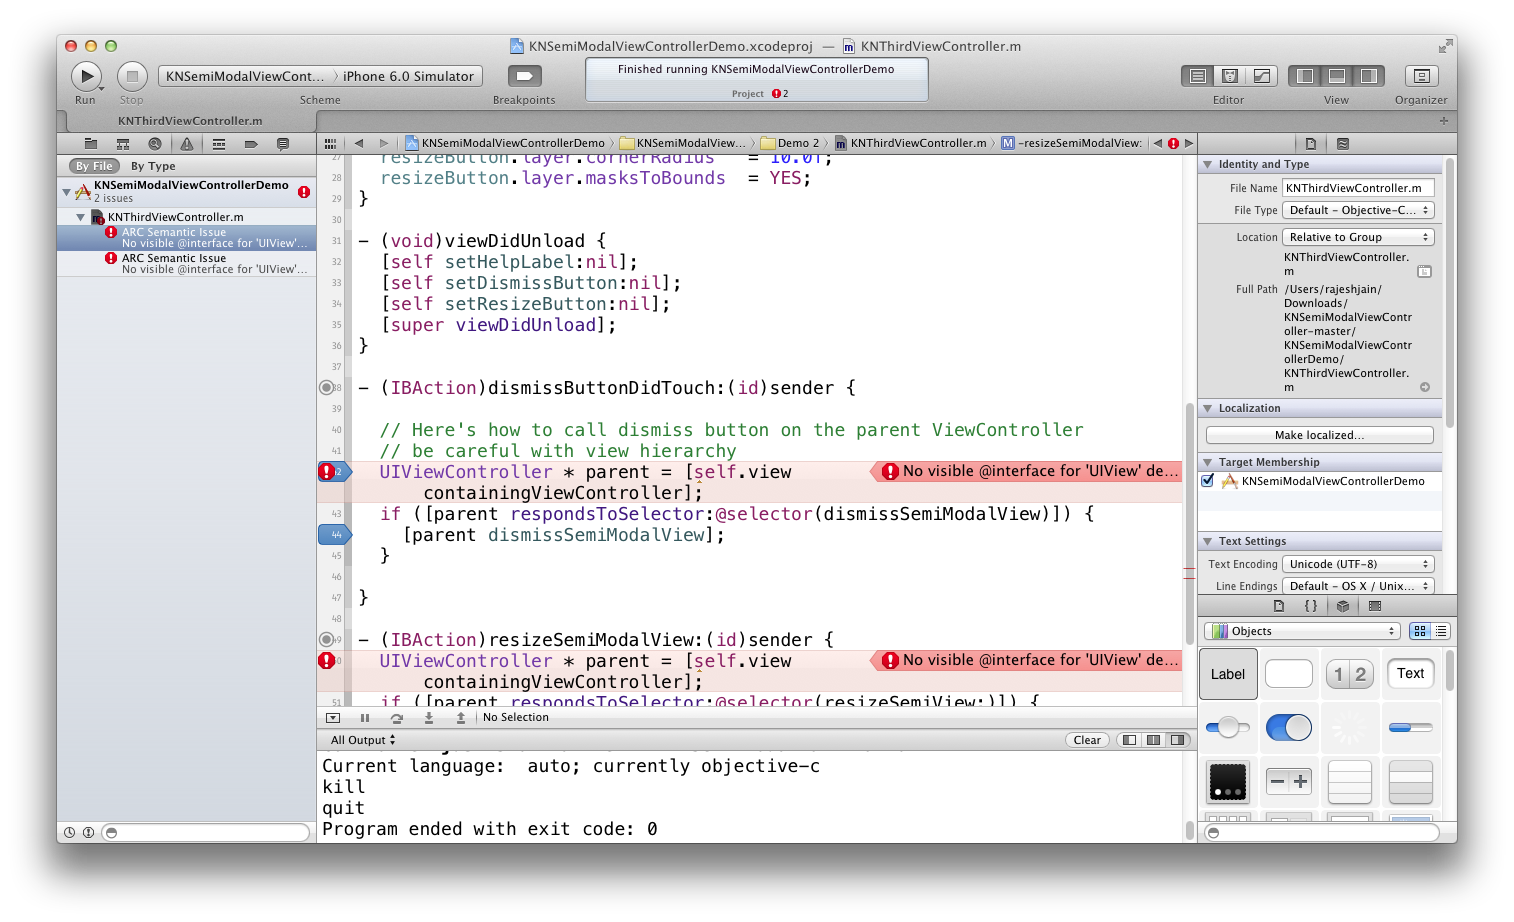This screenshot has width=1514, height=922.
Task: Go forward in editor history
Action: click(384, 143)
